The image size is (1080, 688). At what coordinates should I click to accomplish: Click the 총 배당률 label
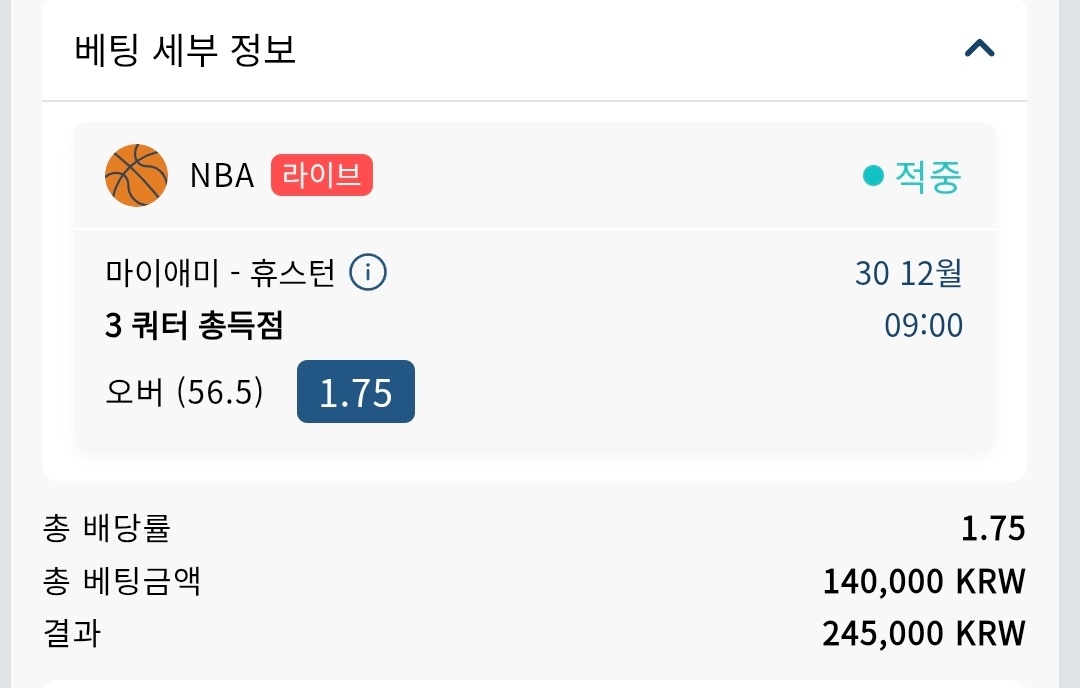tap(99, 528)
